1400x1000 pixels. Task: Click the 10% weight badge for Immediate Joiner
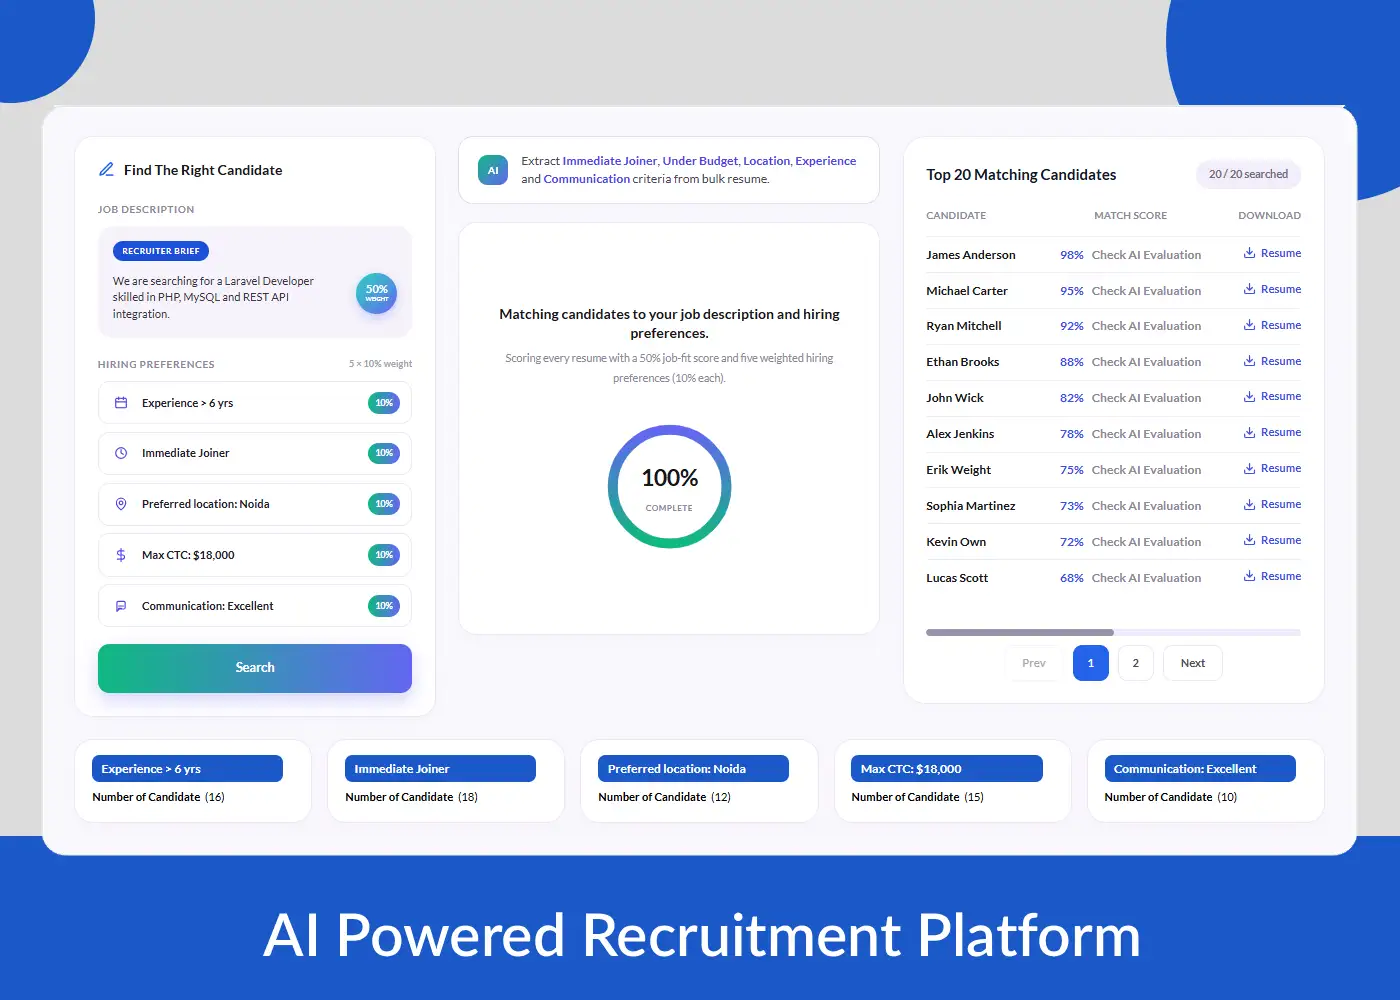coord(384,453)
